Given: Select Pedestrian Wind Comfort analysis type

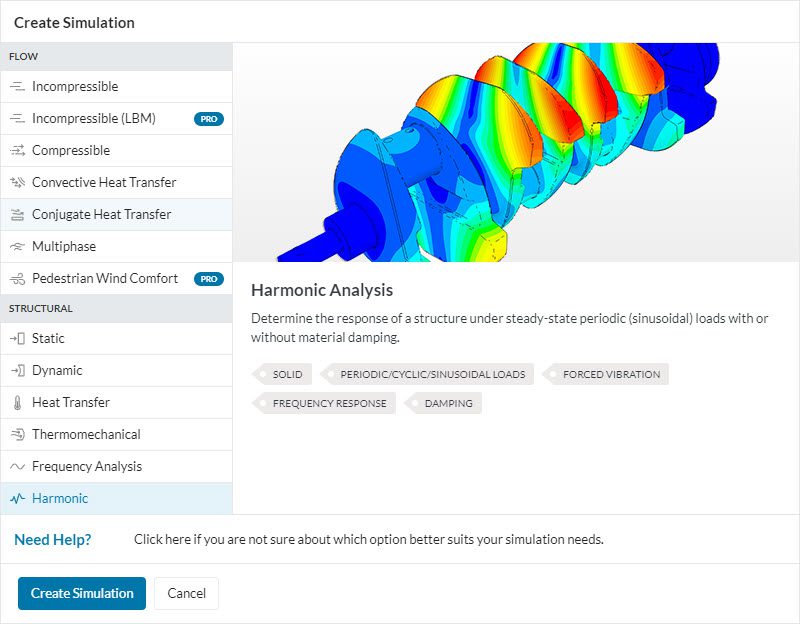Looking at the screenshot, I should pyautogui.click(x=104, y=279).
